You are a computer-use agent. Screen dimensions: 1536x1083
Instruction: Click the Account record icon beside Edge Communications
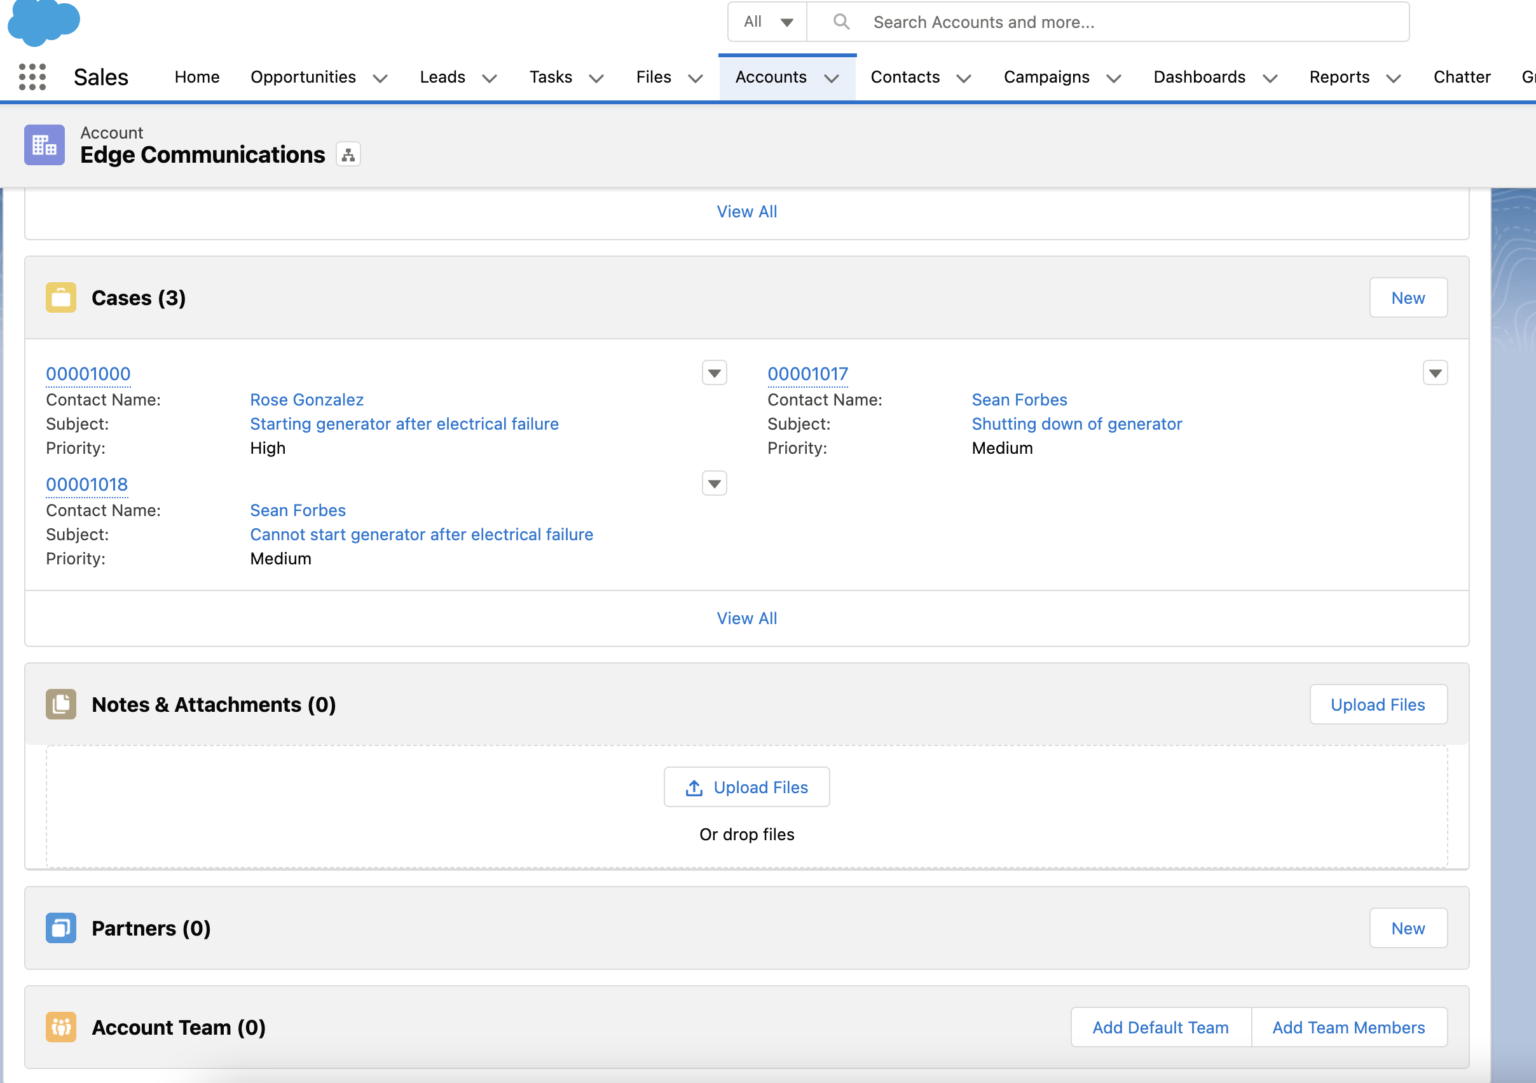[x=44, y=144]
